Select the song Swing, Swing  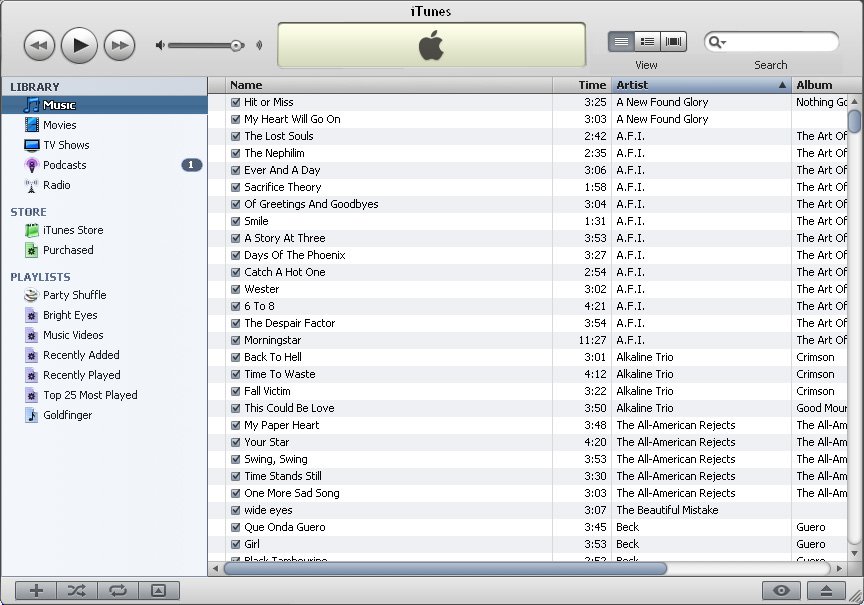click(x=276, y=459)
